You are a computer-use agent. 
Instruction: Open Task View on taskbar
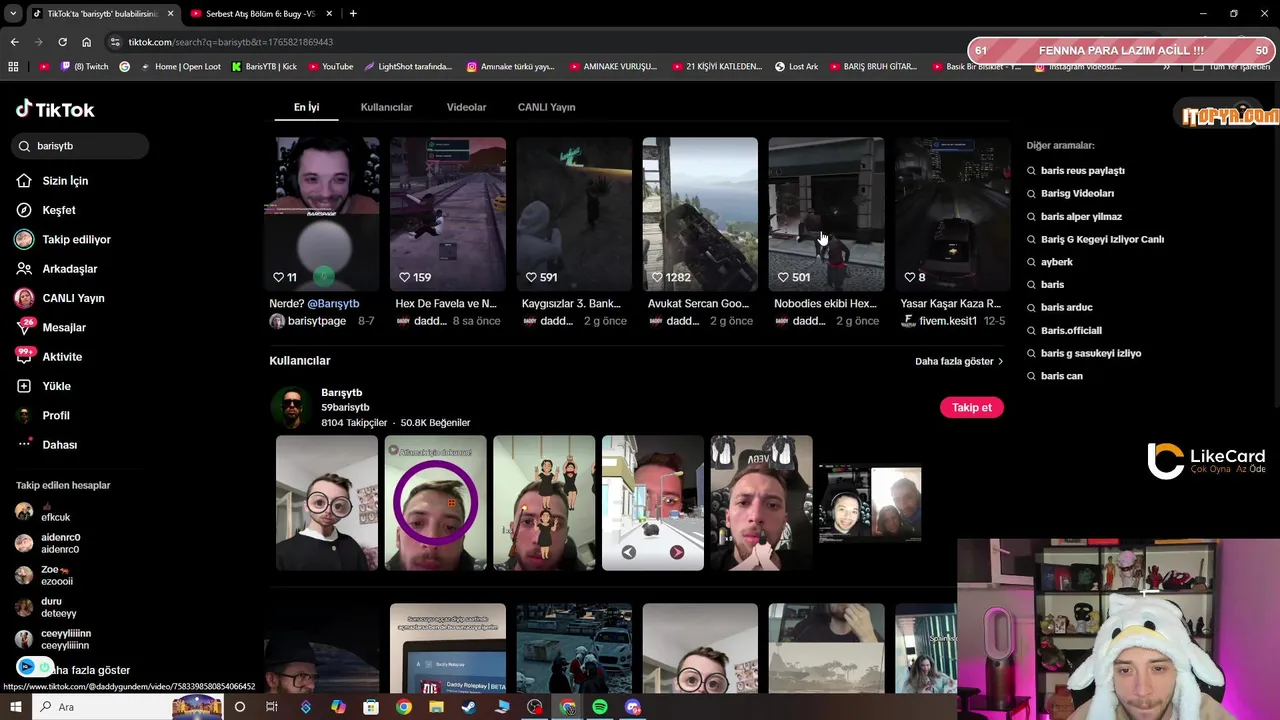272,707
